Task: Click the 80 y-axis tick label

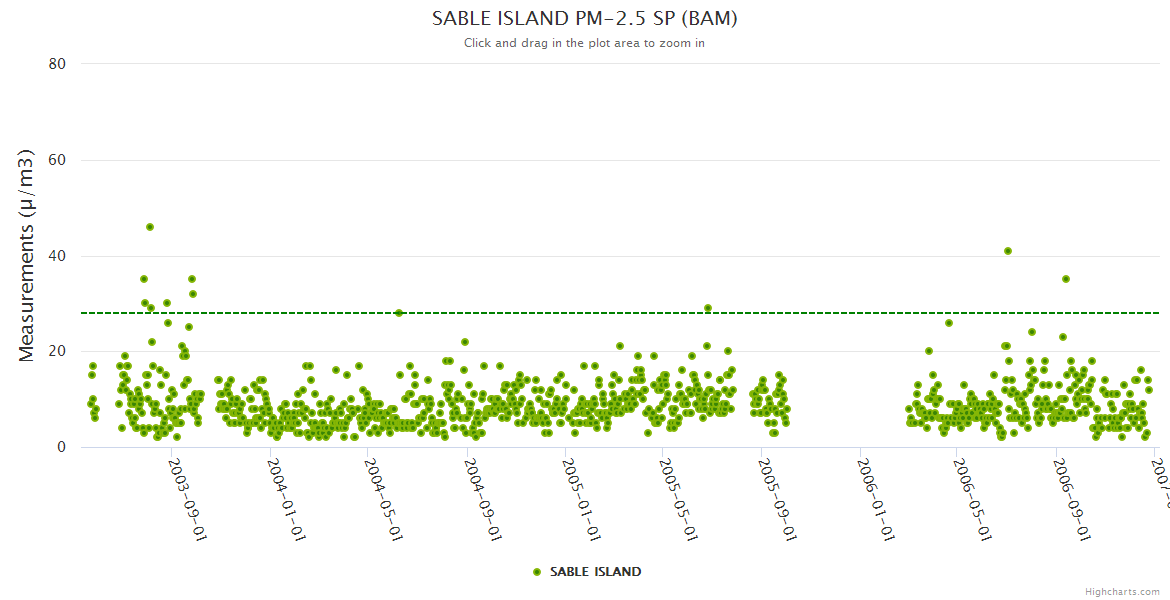Action: (x=57, y=64)
